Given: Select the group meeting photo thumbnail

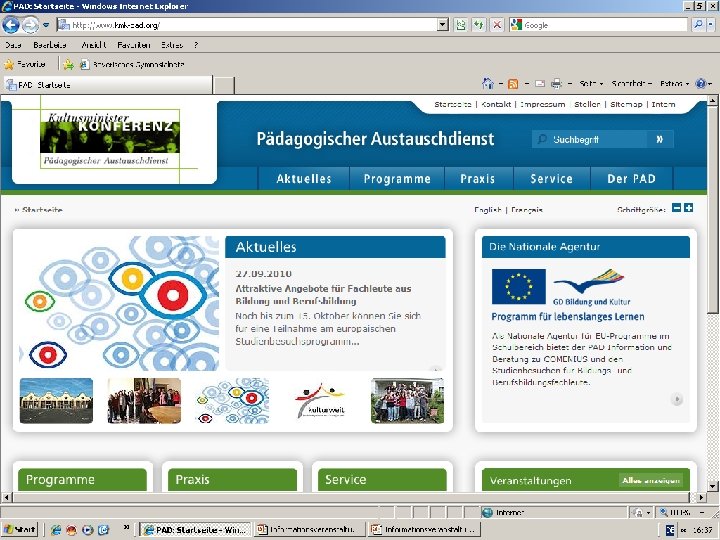Looking at the screenshot, I should click(x=144, y=400).
